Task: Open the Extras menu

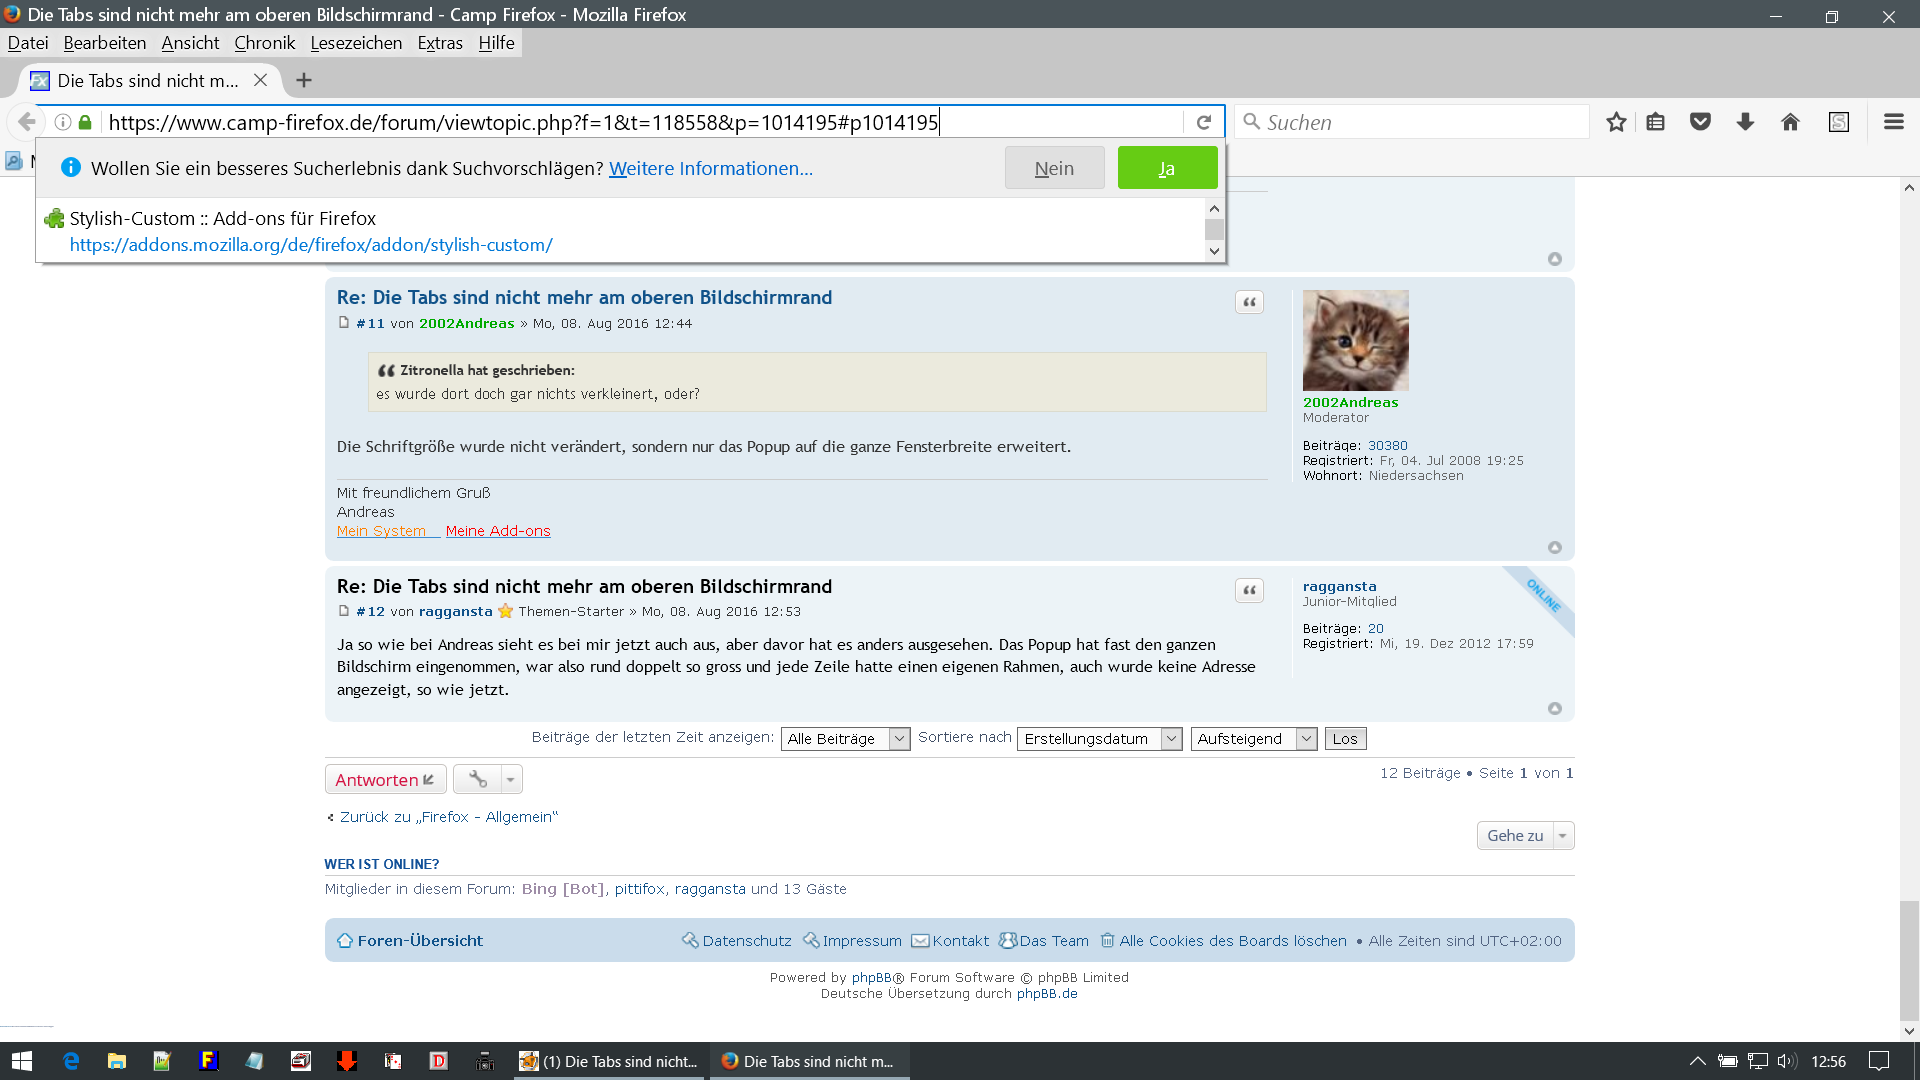Action: tap(440, 43)
